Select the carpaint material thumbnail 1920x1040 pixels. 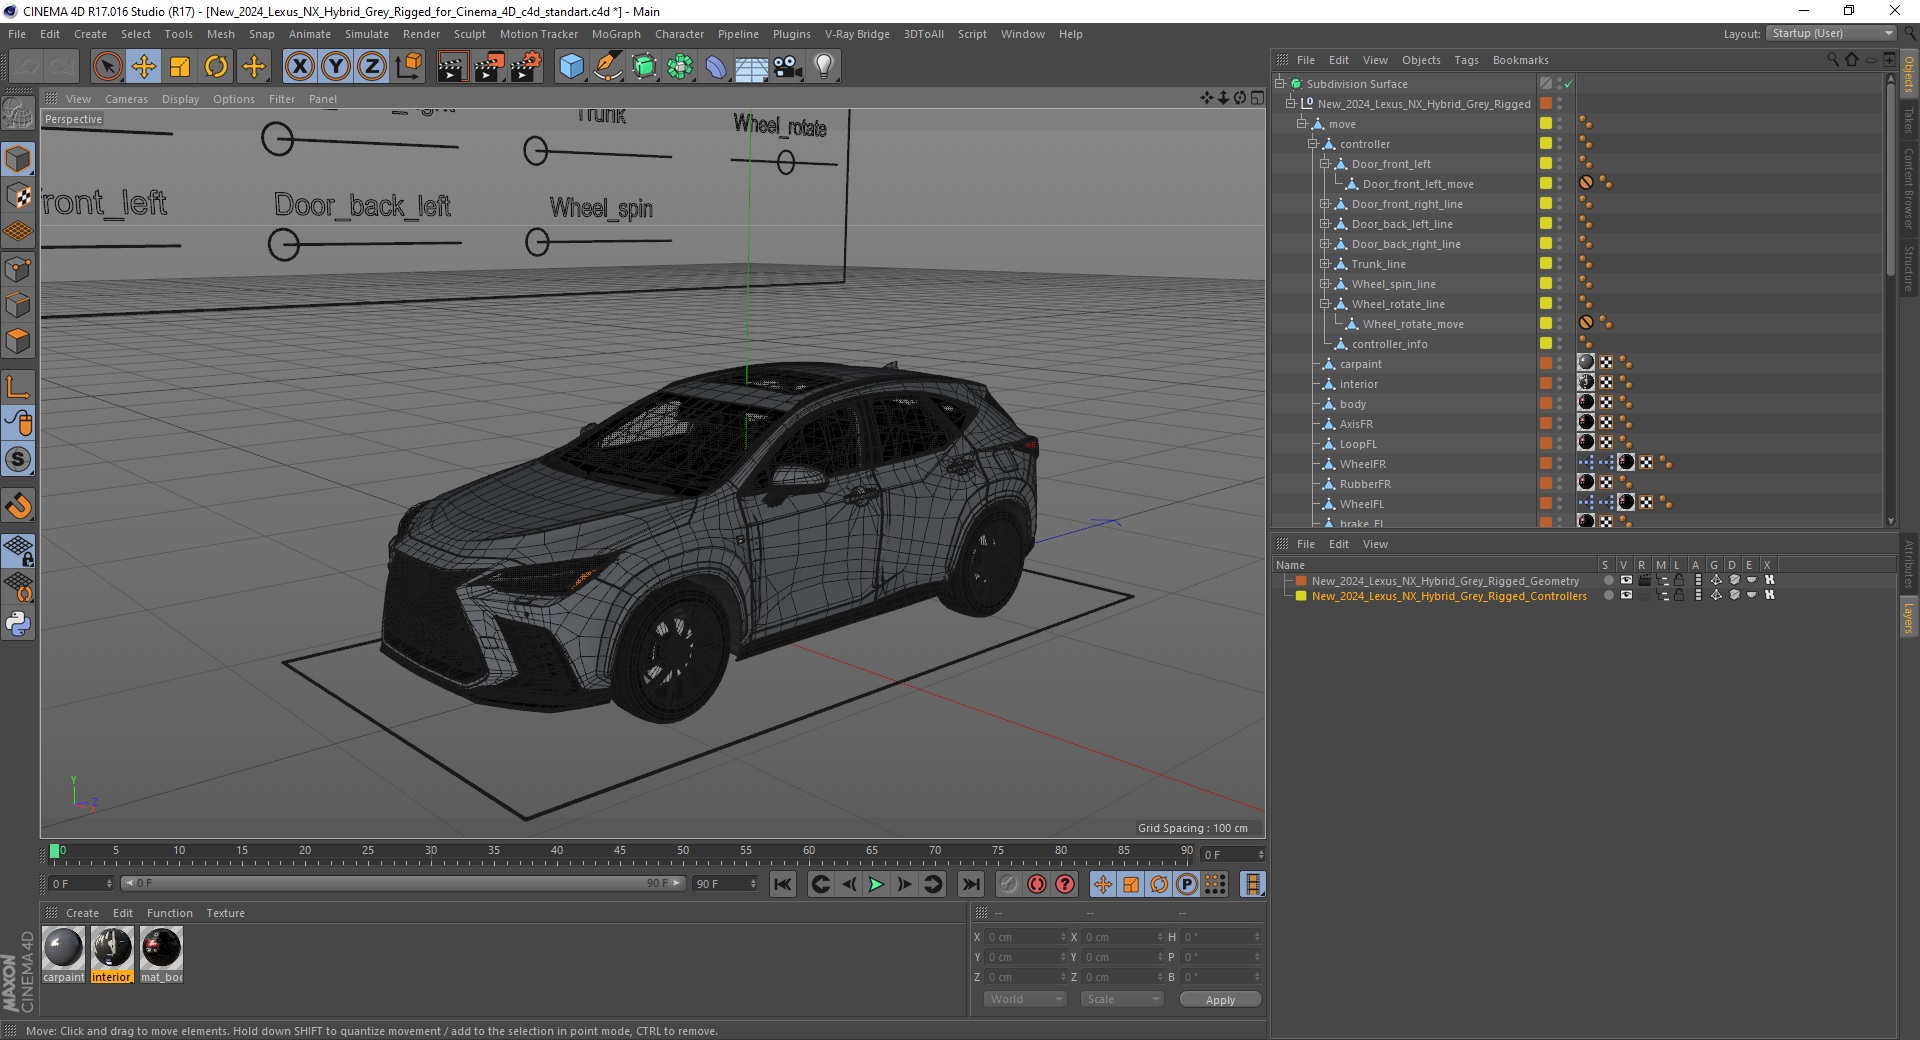coord(63,948)
